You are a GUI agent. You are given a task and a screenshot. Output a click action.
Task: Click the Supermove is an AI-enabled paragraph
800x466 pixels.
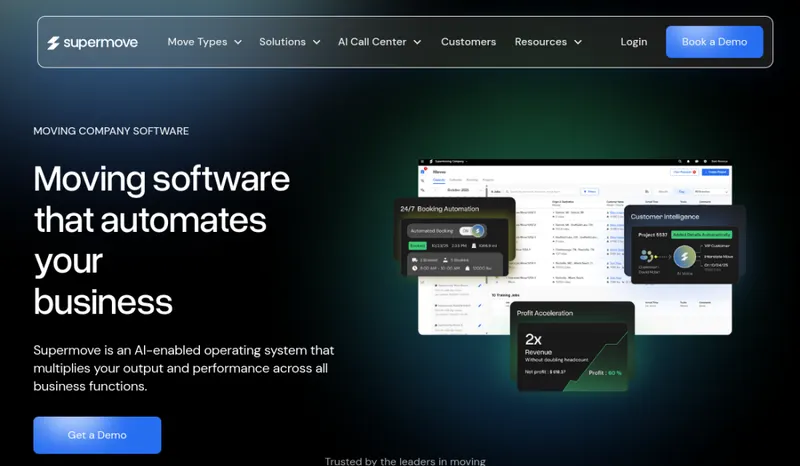[184, 368]
